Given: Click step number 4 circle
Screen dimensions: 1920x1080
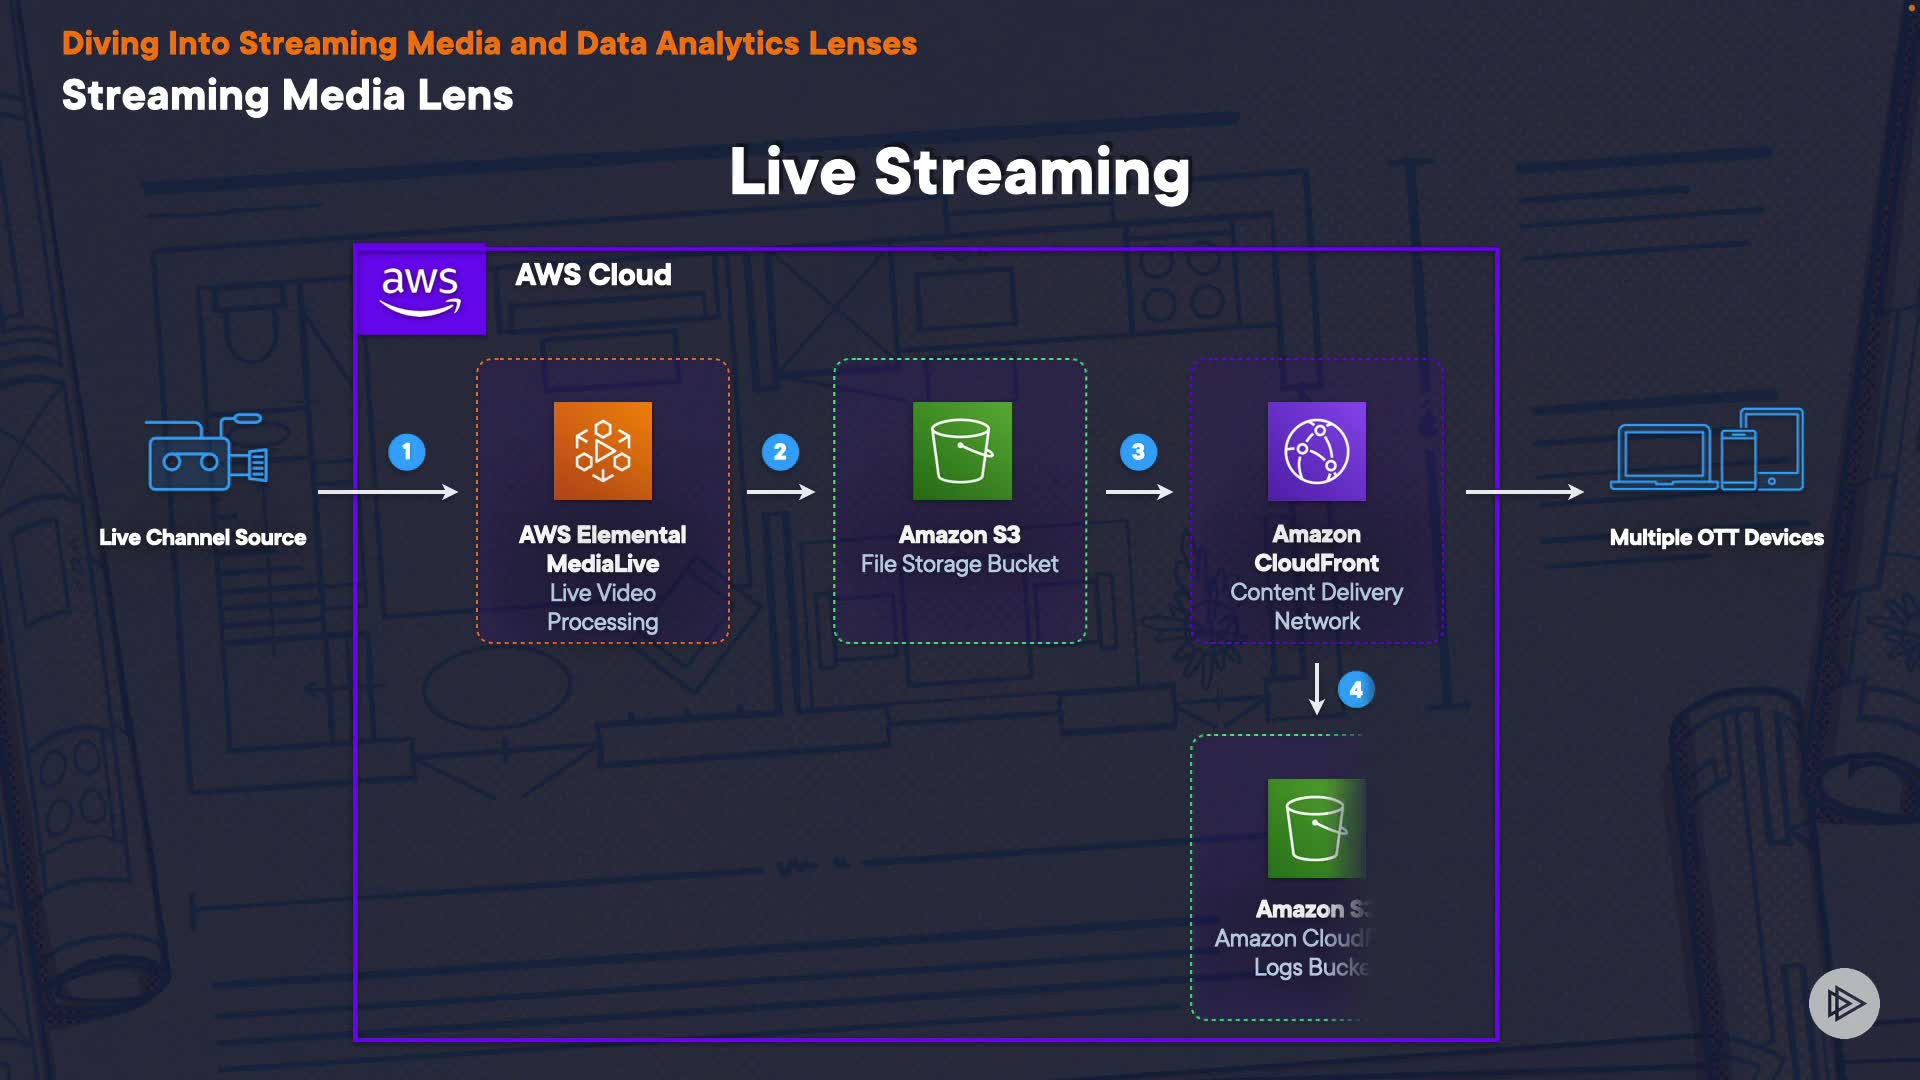Looking at the screenshot, I should (1356, 690).
